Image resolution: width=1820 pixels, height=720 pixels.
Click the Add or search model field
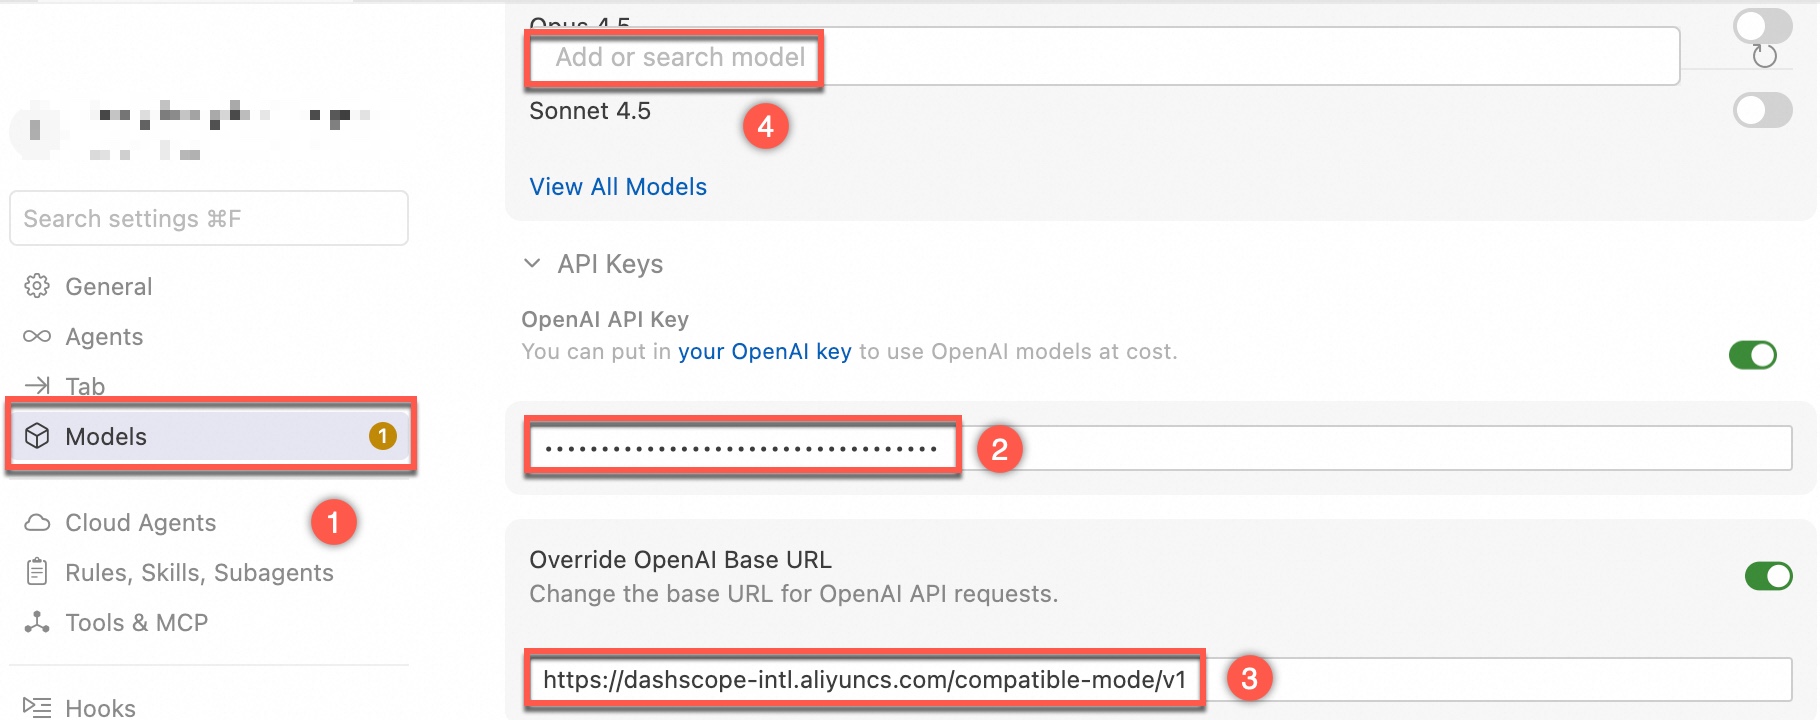[1100, 57]
